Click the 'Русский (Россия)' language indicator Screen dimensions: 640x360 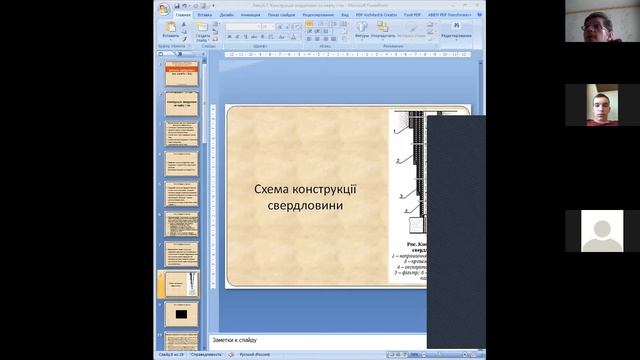pos(254,355)
